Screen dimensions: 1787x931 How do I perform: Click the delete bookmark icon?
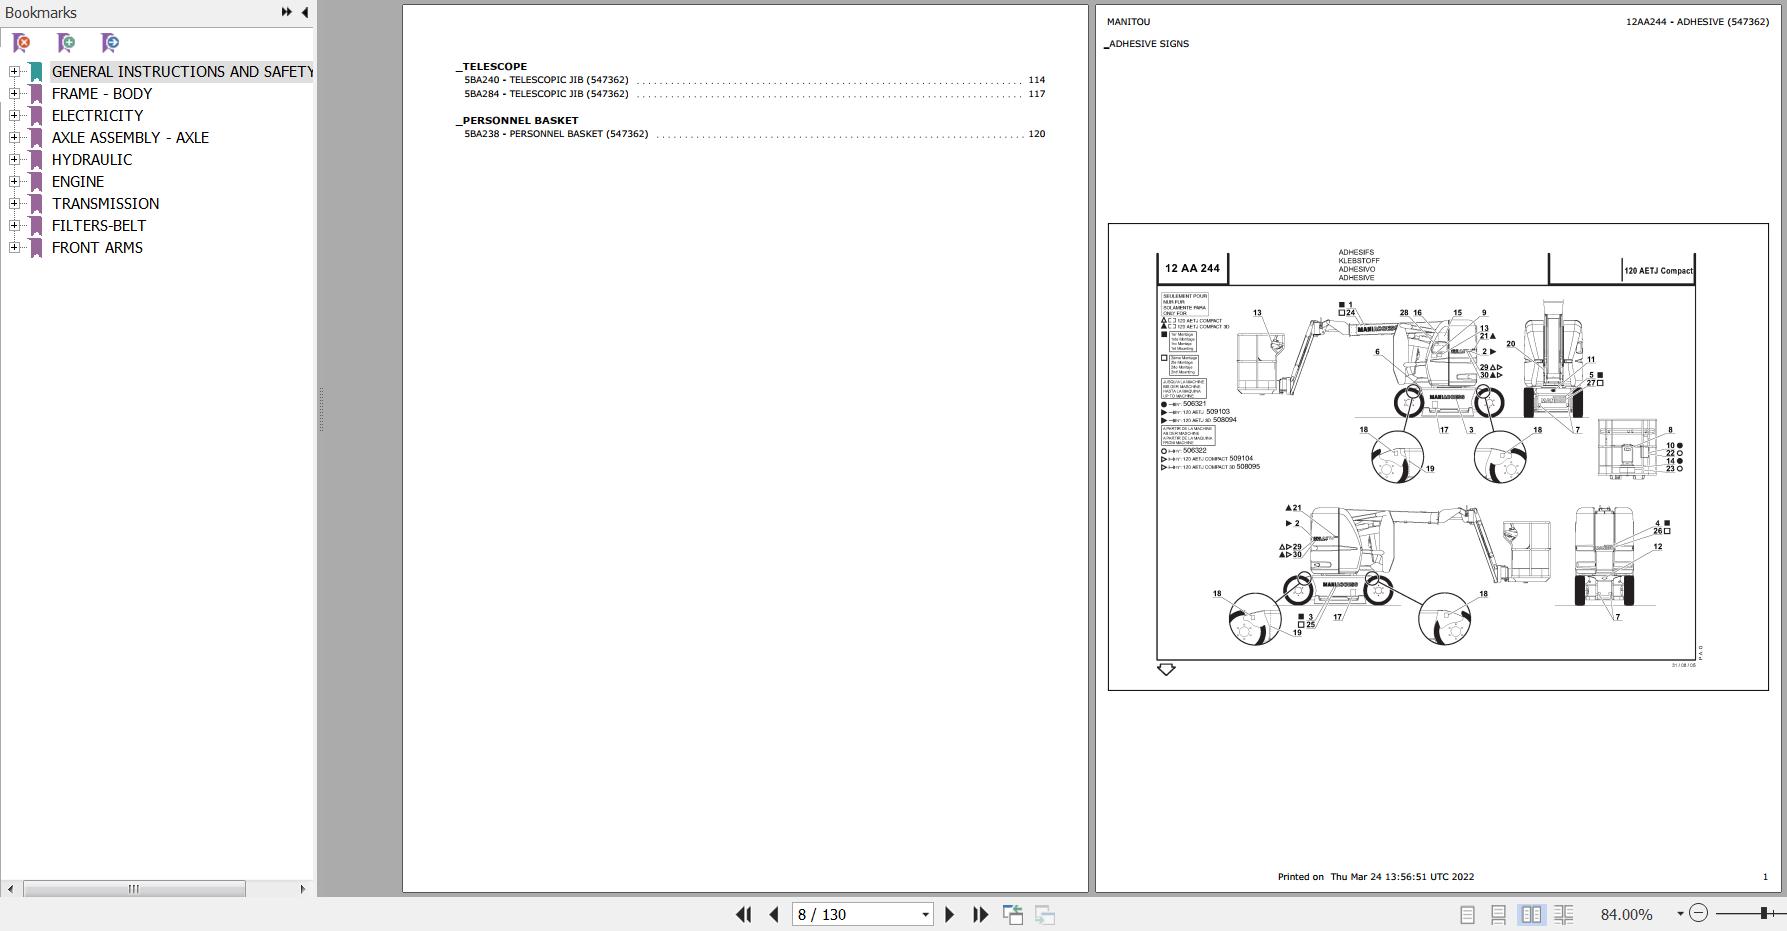[21, 43]
